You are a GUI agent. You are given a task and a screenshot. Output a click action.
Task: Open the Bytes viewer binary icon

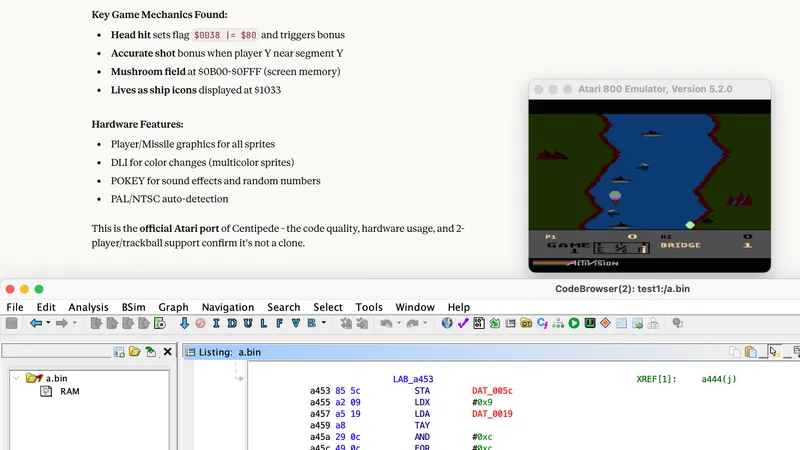coord(479,323)
